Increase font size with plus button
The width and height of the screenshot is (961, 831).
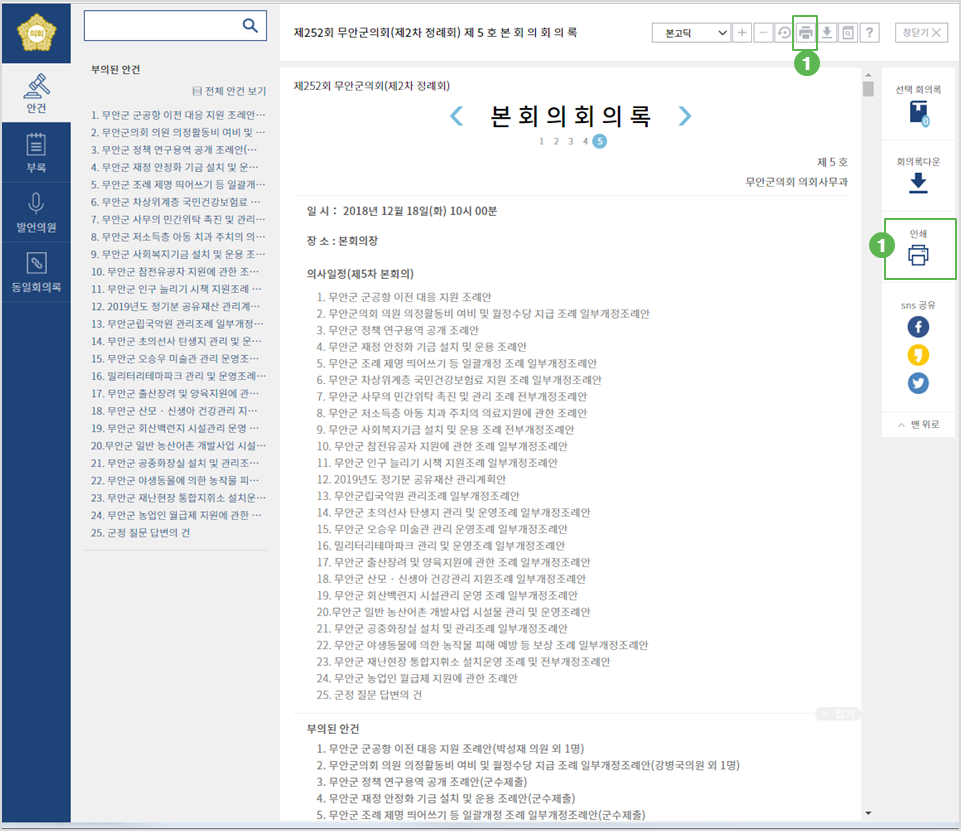(742, 32)
